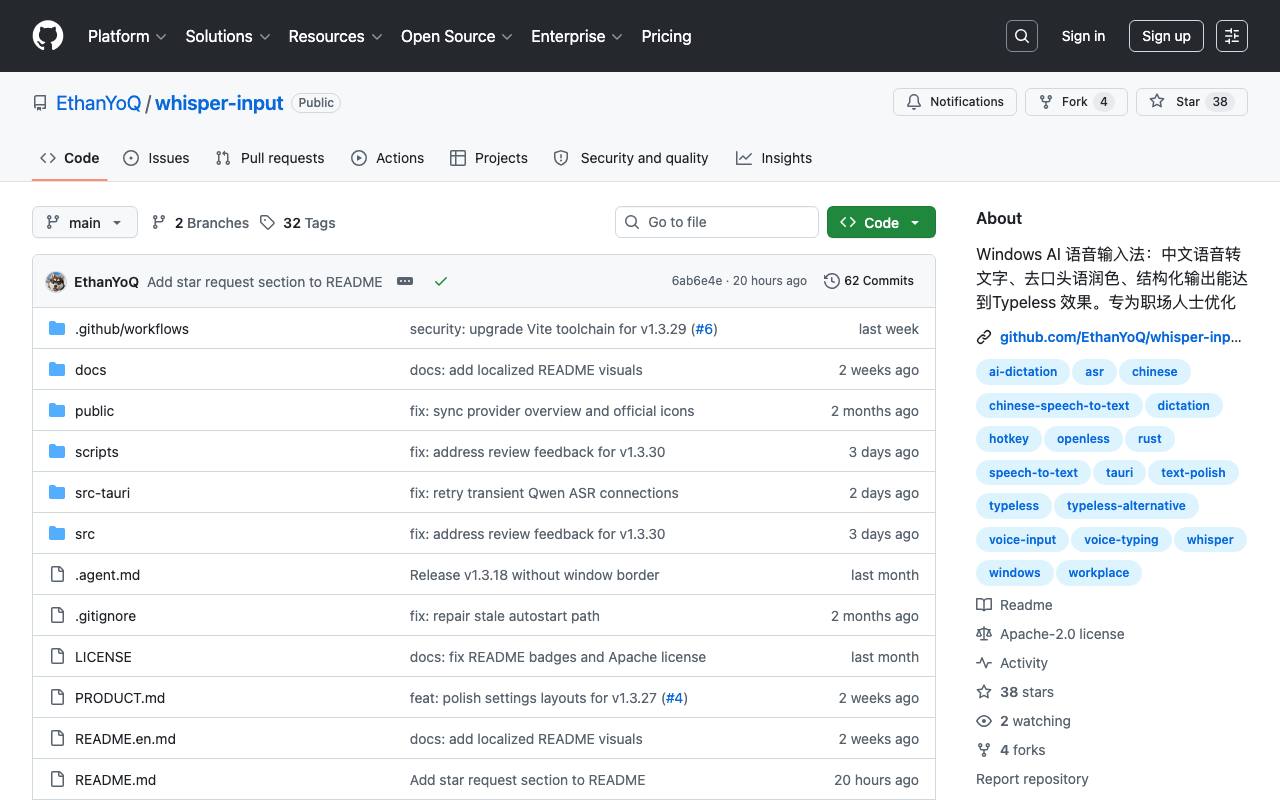Screen dimensions: 1280x800
Task: Click the Report repository link
Action: [1032, 779]
